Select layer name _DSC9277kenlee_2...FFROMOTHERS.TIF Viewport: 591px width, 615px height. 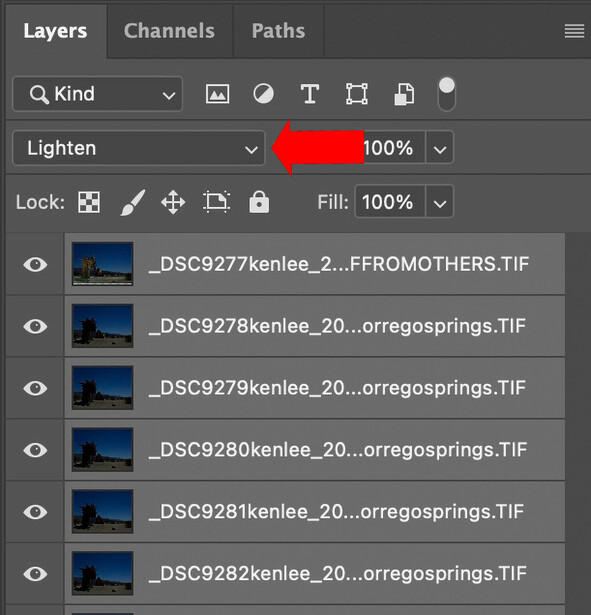(339, 264)
